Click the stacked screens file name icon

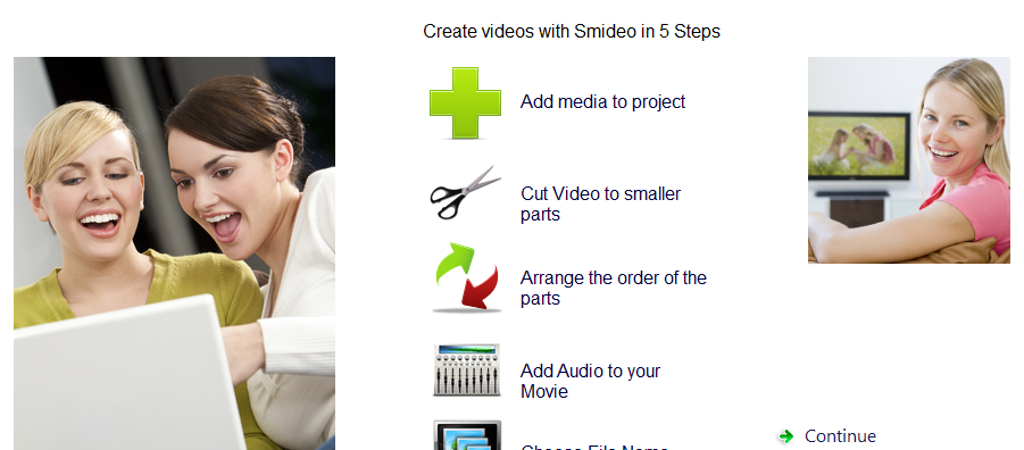point(467,435)
